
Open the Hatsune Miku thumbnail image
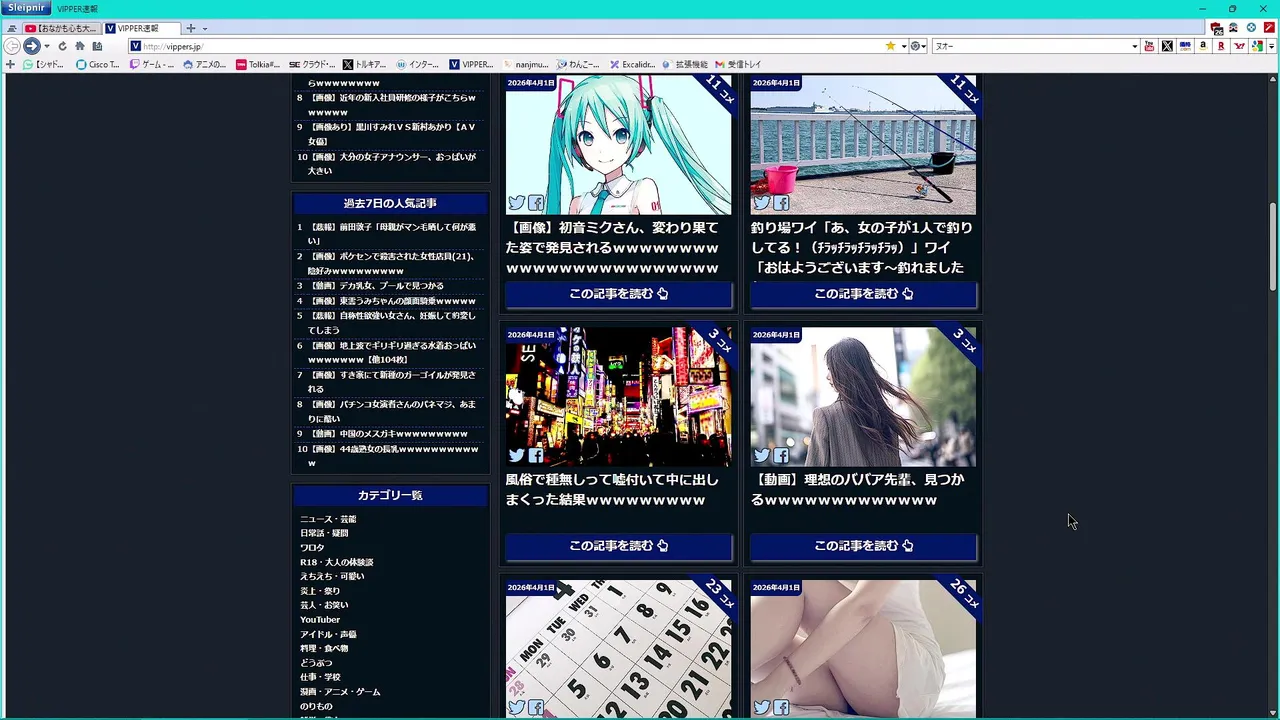pos(619,145)
